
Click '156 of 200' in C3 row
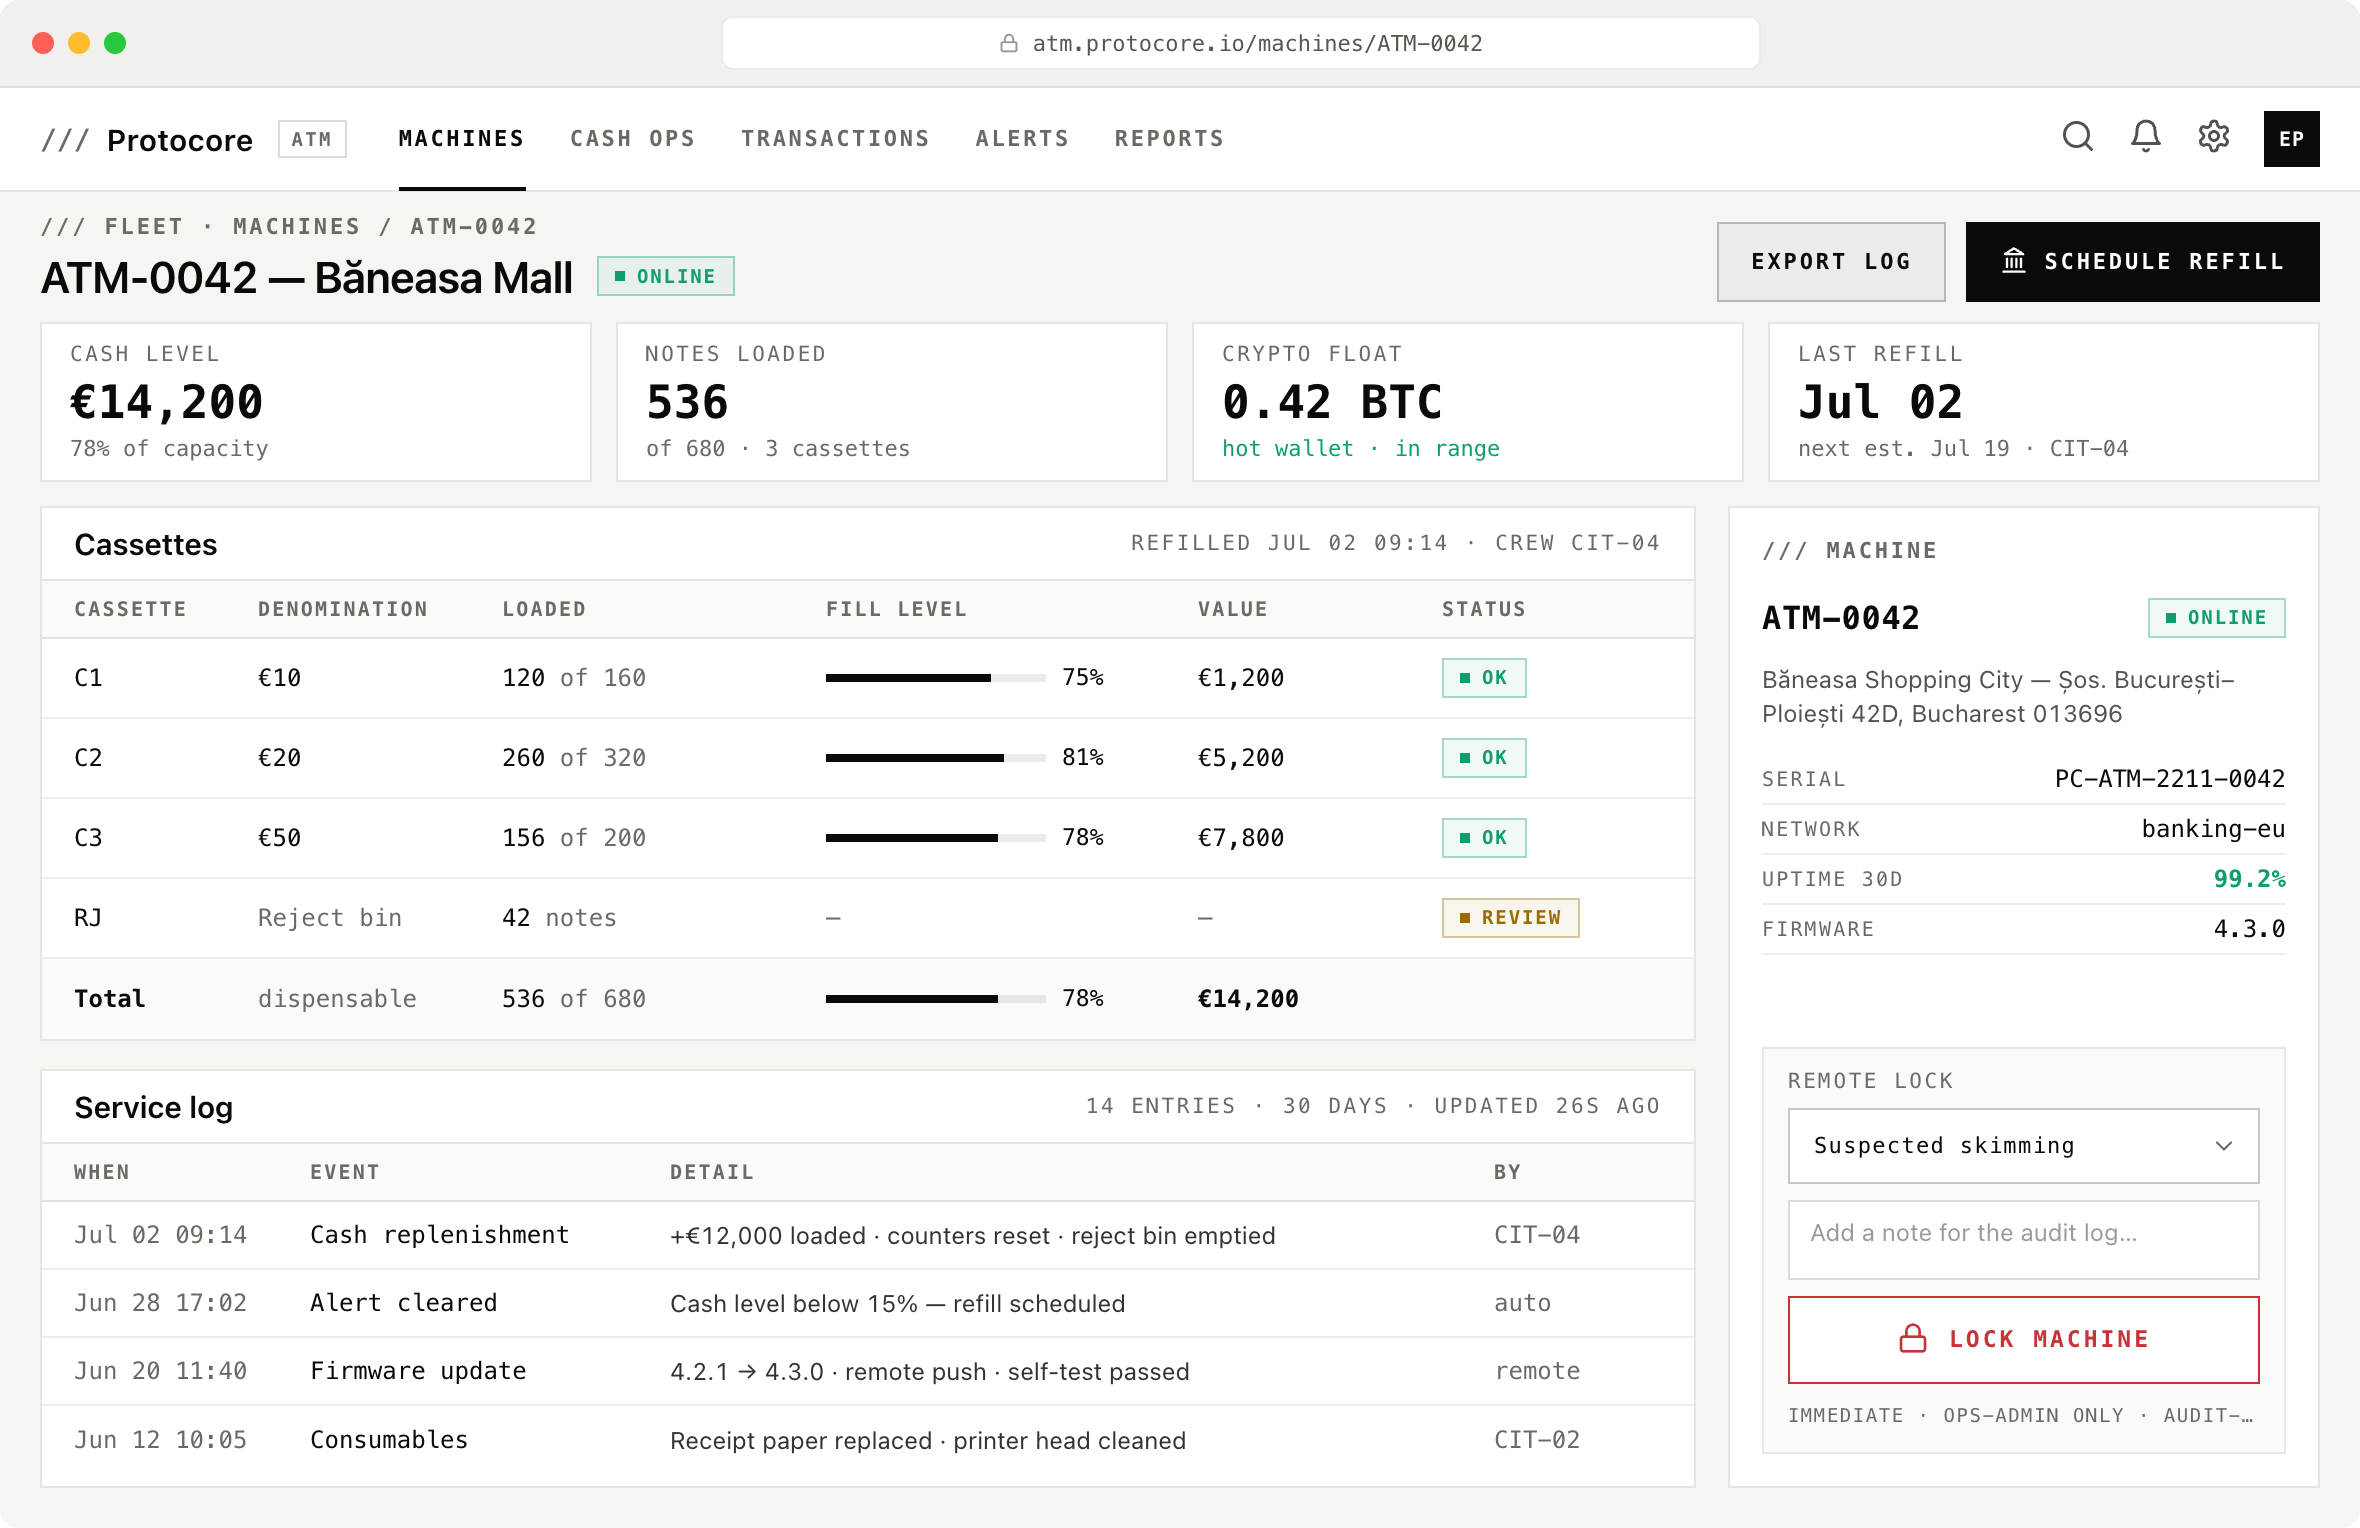(x=574, y=838)
